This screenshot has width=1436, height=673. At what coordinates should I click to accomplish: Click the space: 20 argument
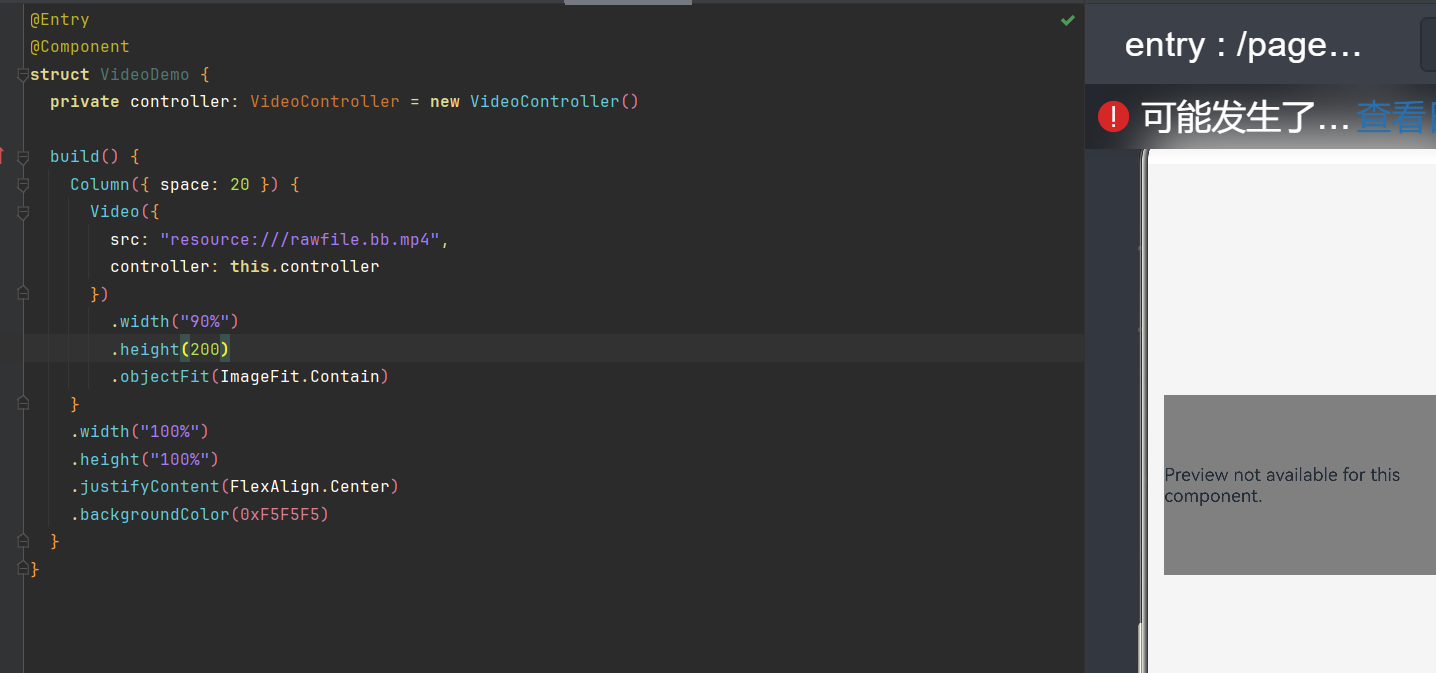[205, 185]
